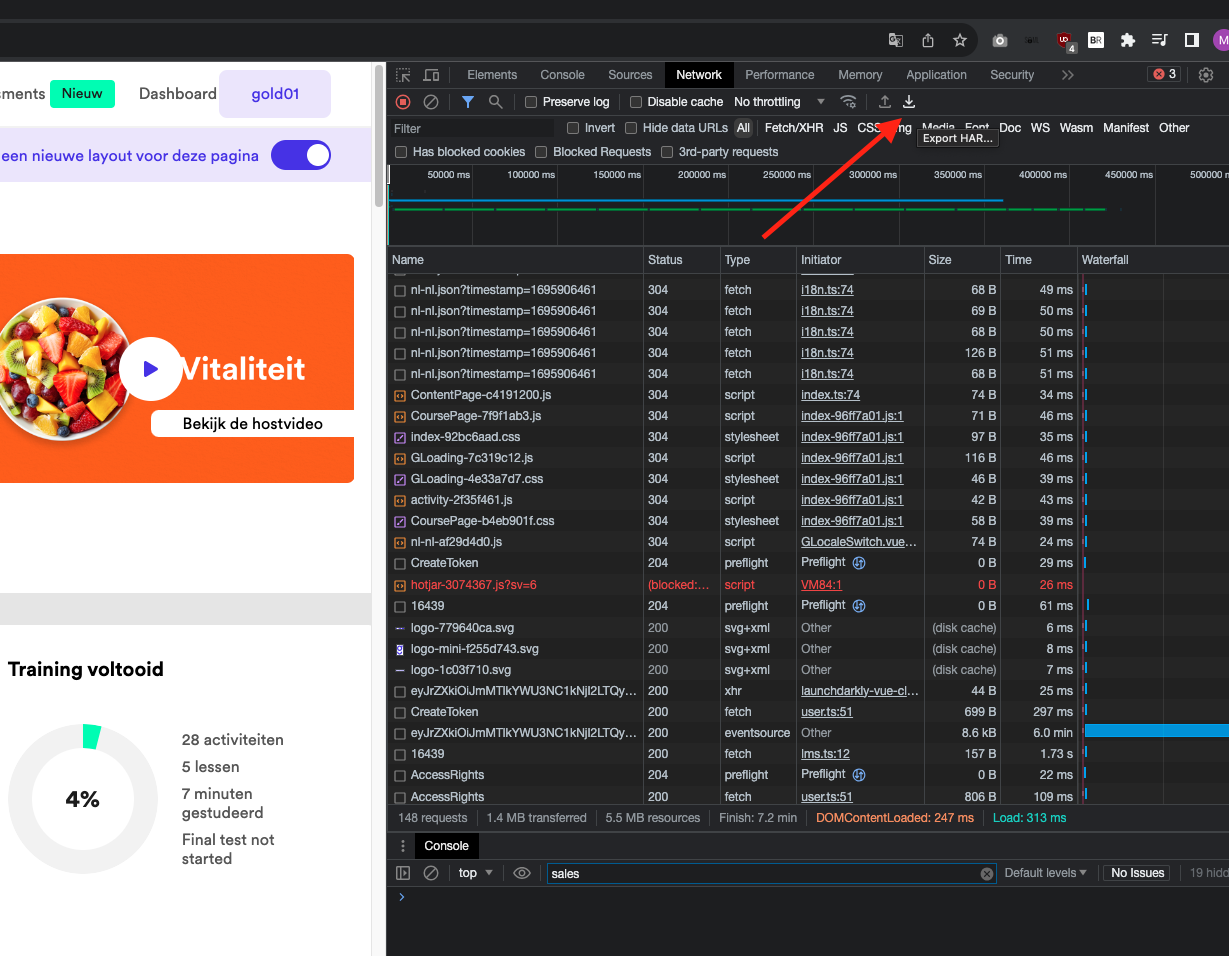Image resolution: width=1229 pixels, height=956 pixels.
Task: Open the Dashboard link
Action: point(178,94)
